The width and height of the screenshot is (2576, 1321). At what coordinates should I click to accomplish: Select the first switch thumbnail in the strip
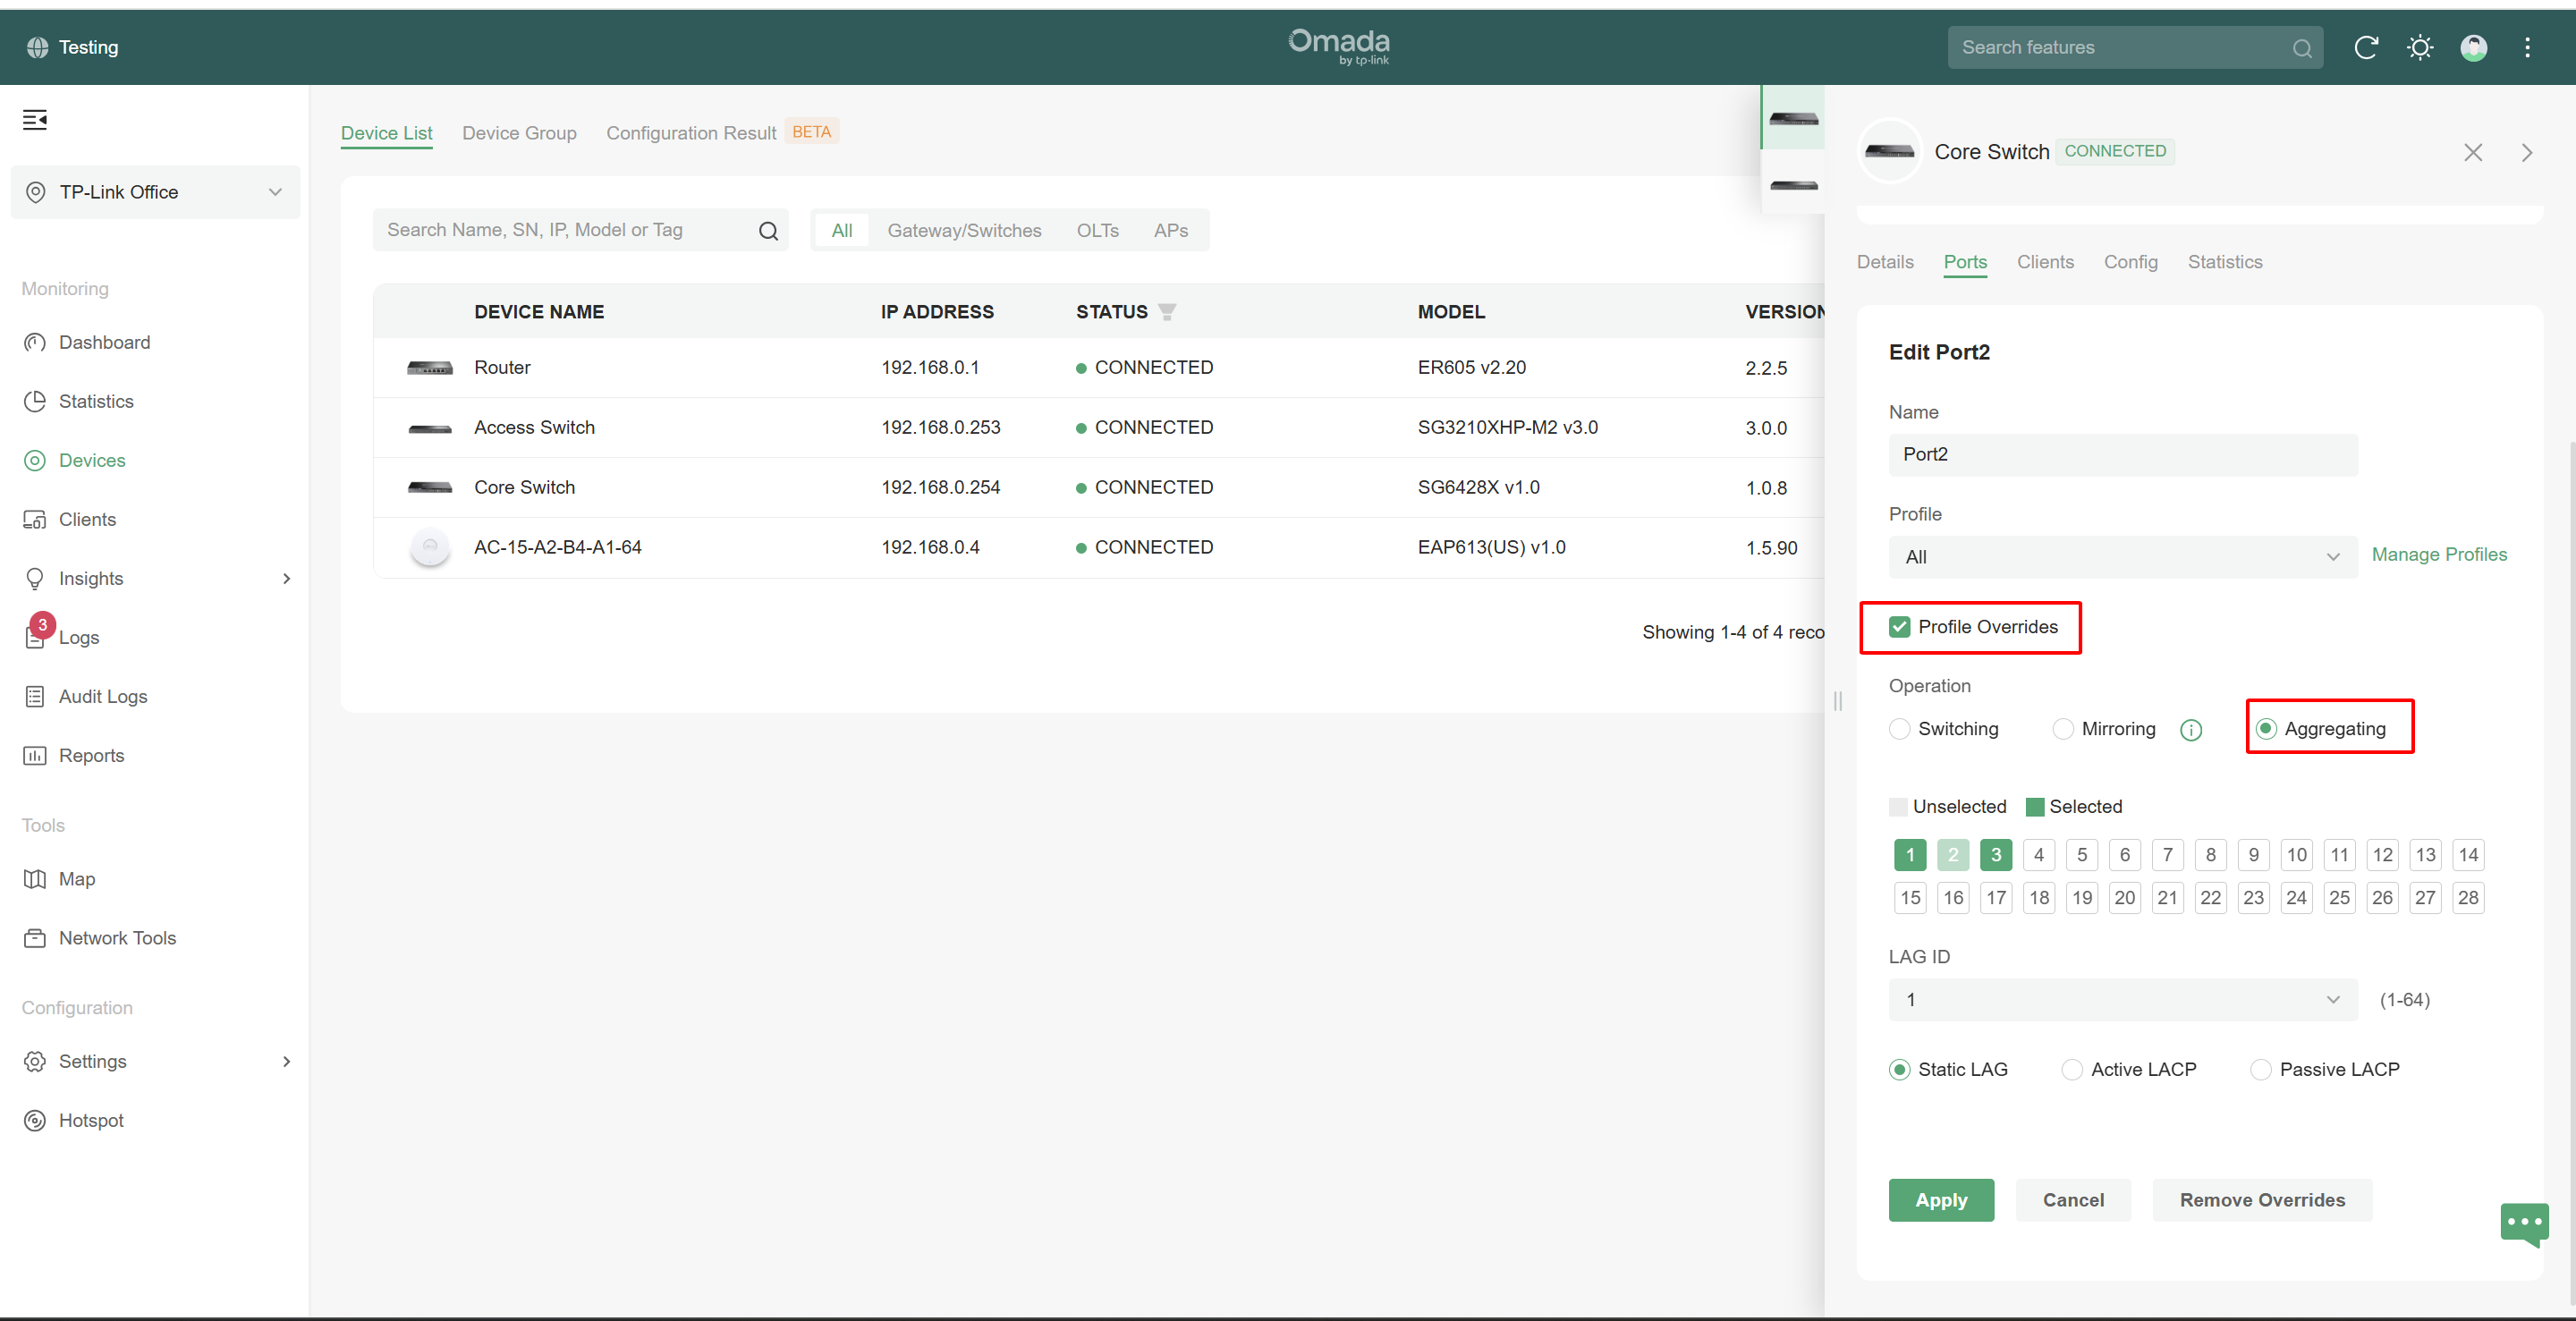point(1793,119)
